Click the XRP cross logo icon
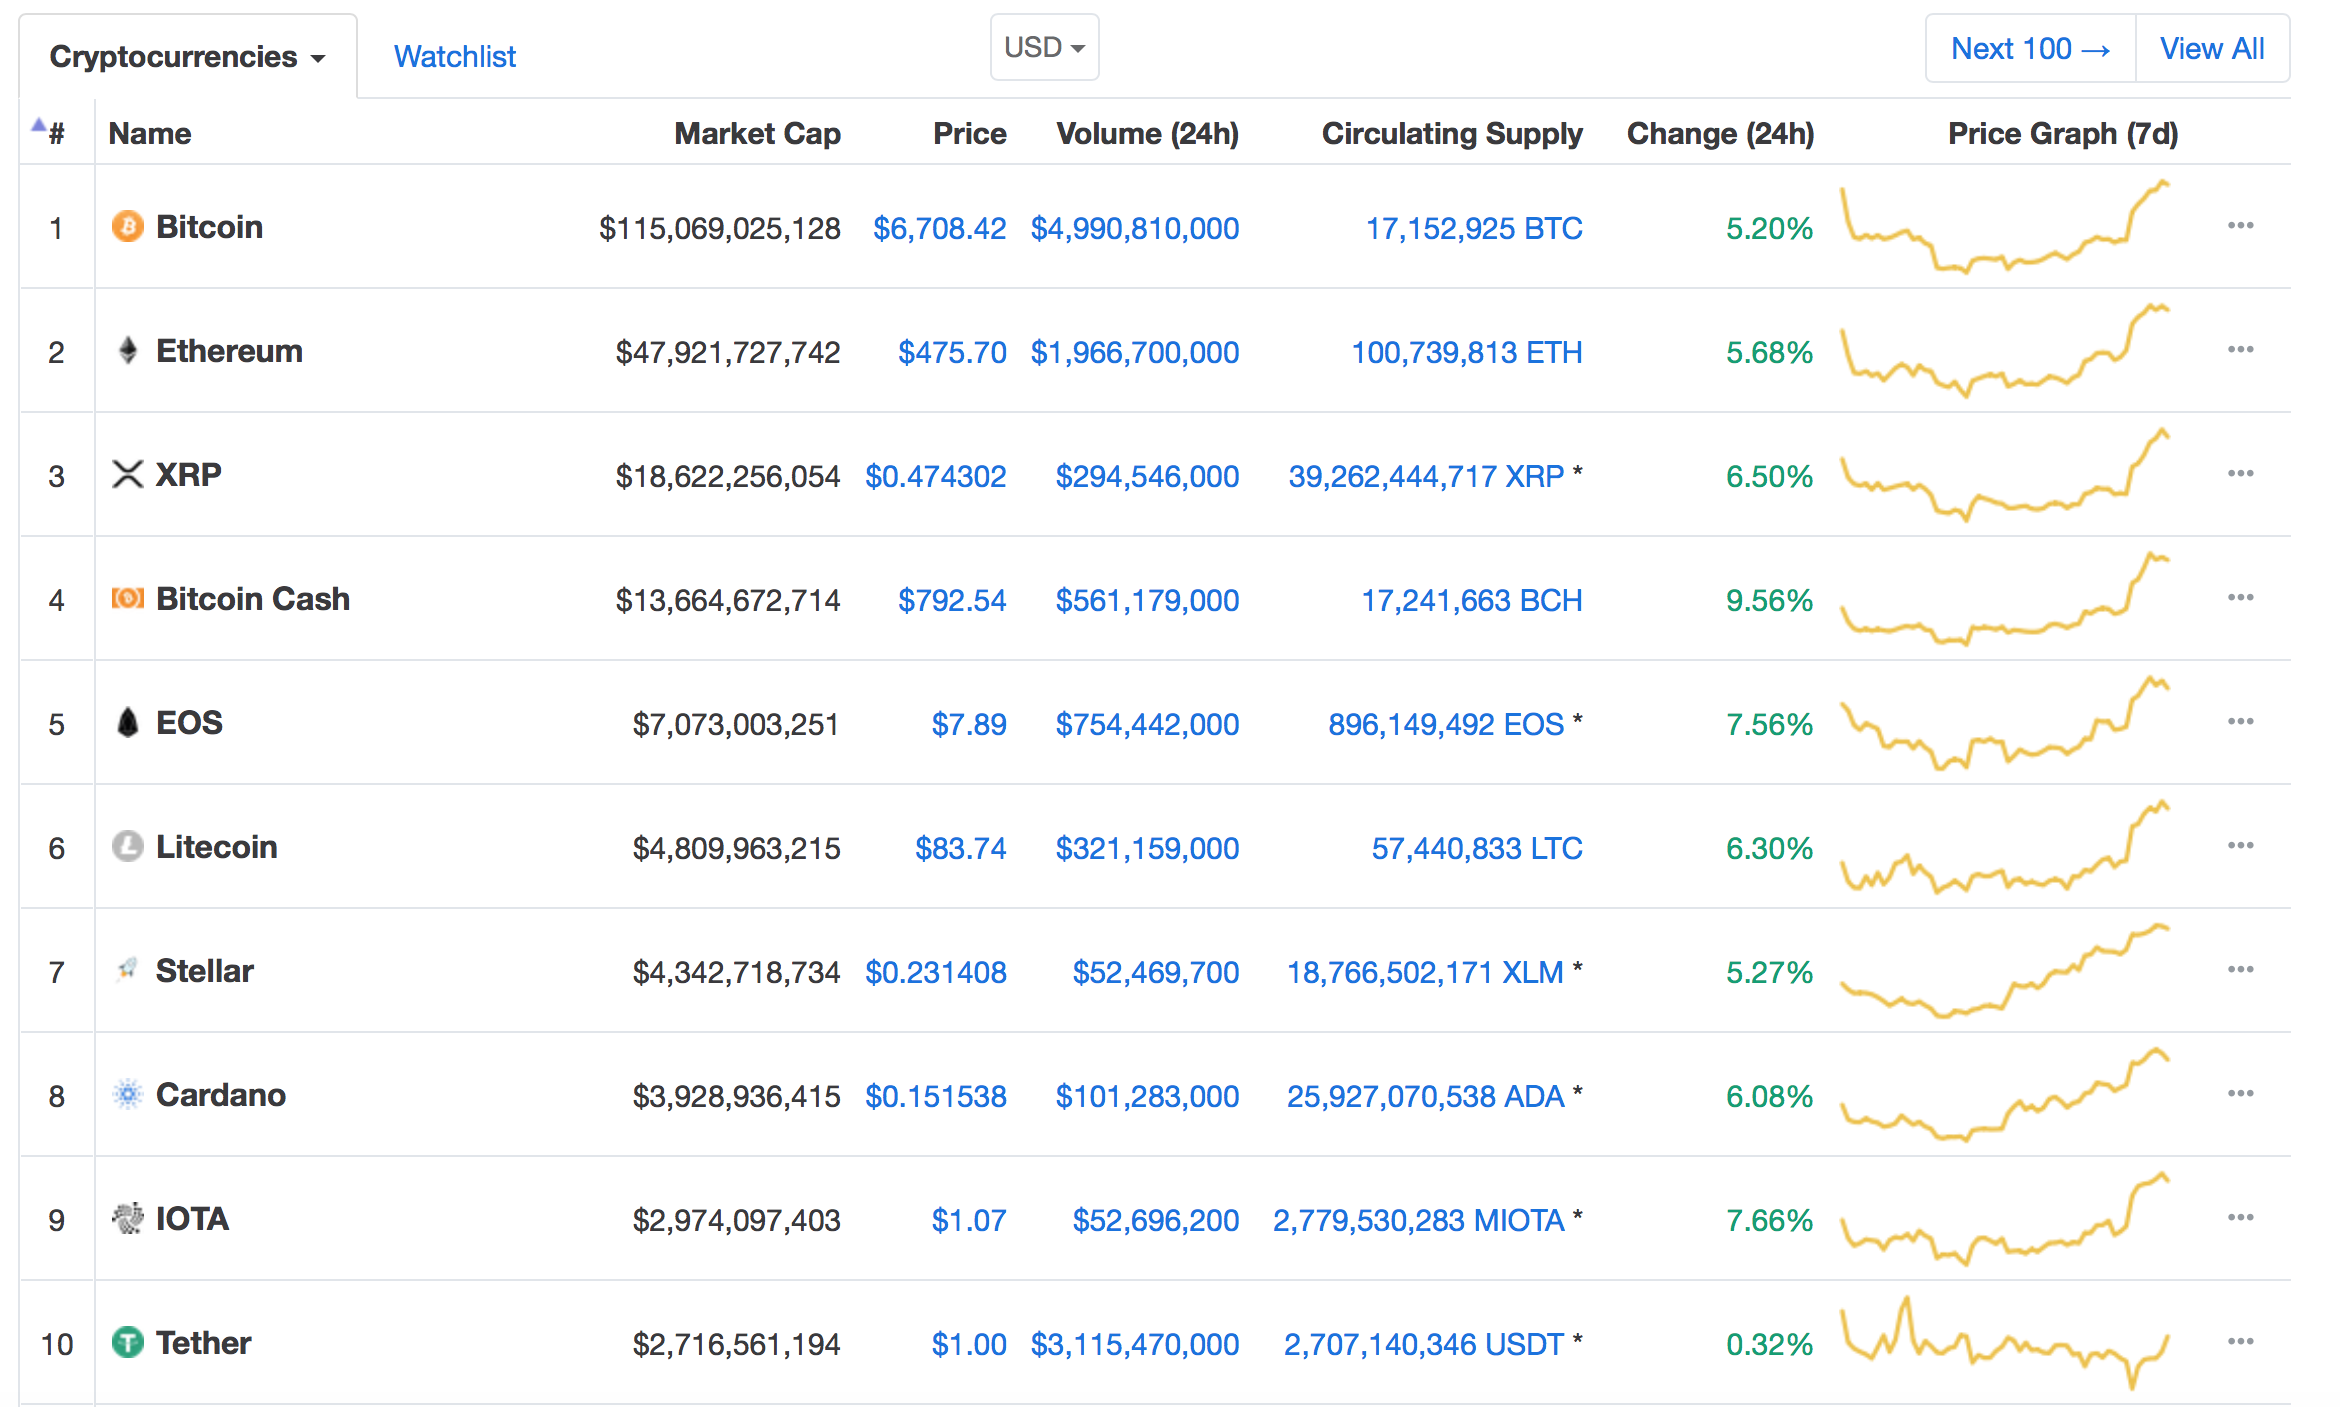The image size is (2340, 1407). click(127, 474)
